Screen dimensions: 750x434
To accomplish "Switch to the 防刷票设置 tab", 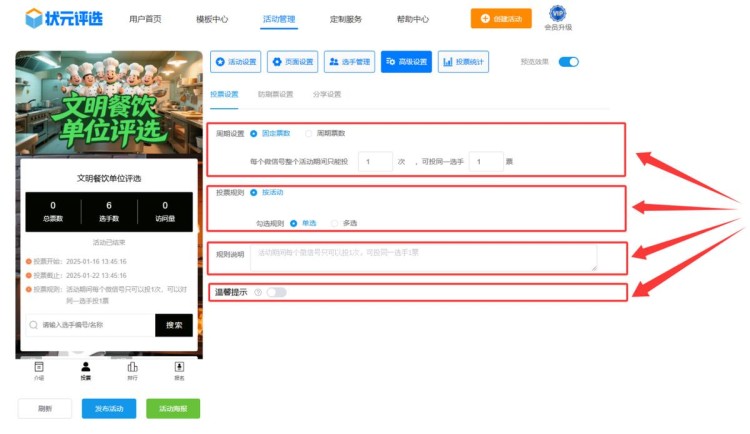I will point(275,95).
